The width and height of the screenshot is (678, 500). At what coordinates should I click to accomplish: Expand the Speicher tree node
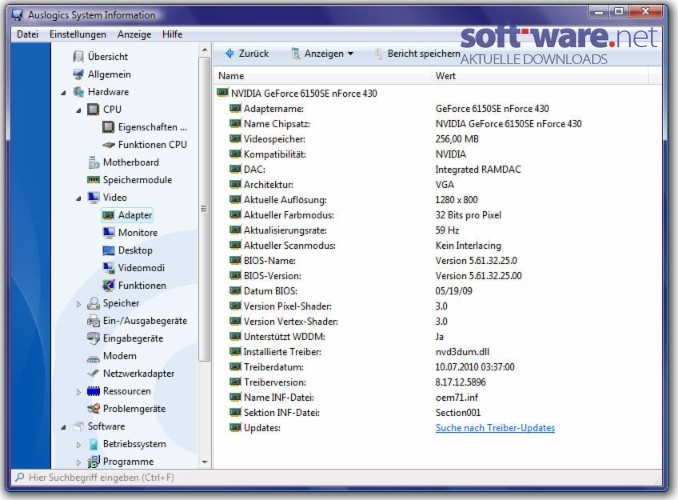[79, 304]
